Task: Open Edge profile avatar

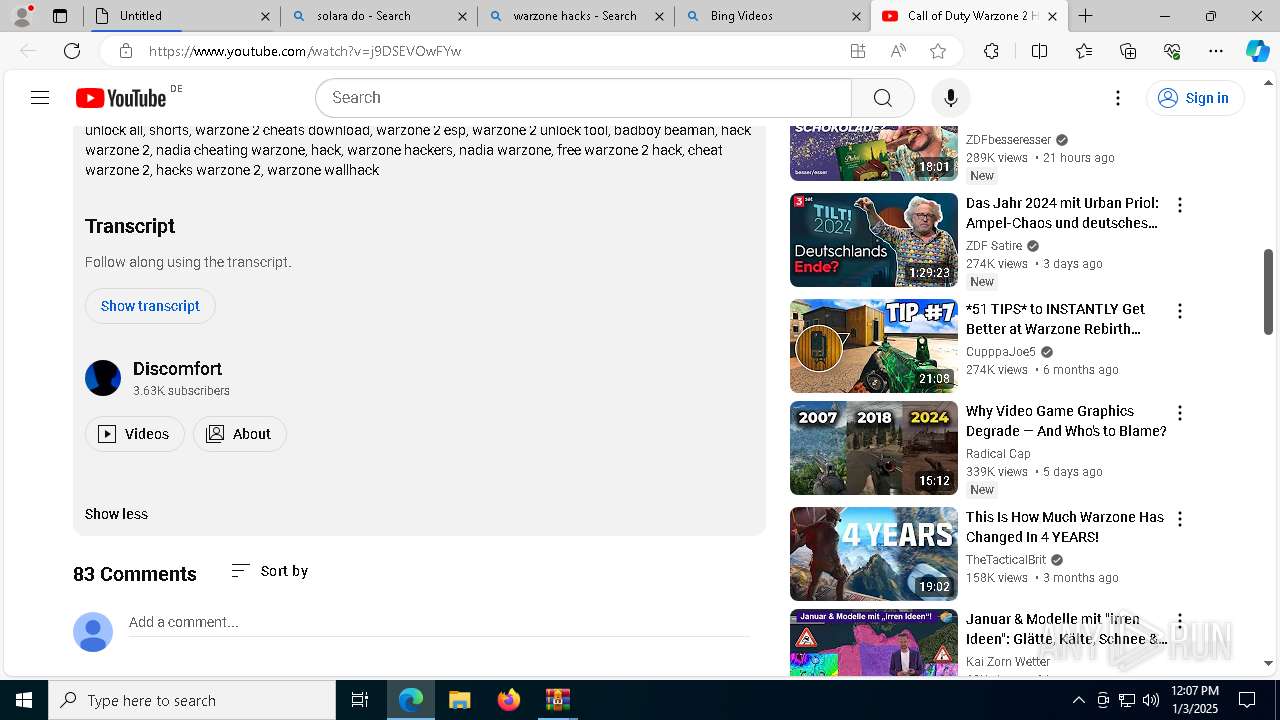Action: (22, 16)
